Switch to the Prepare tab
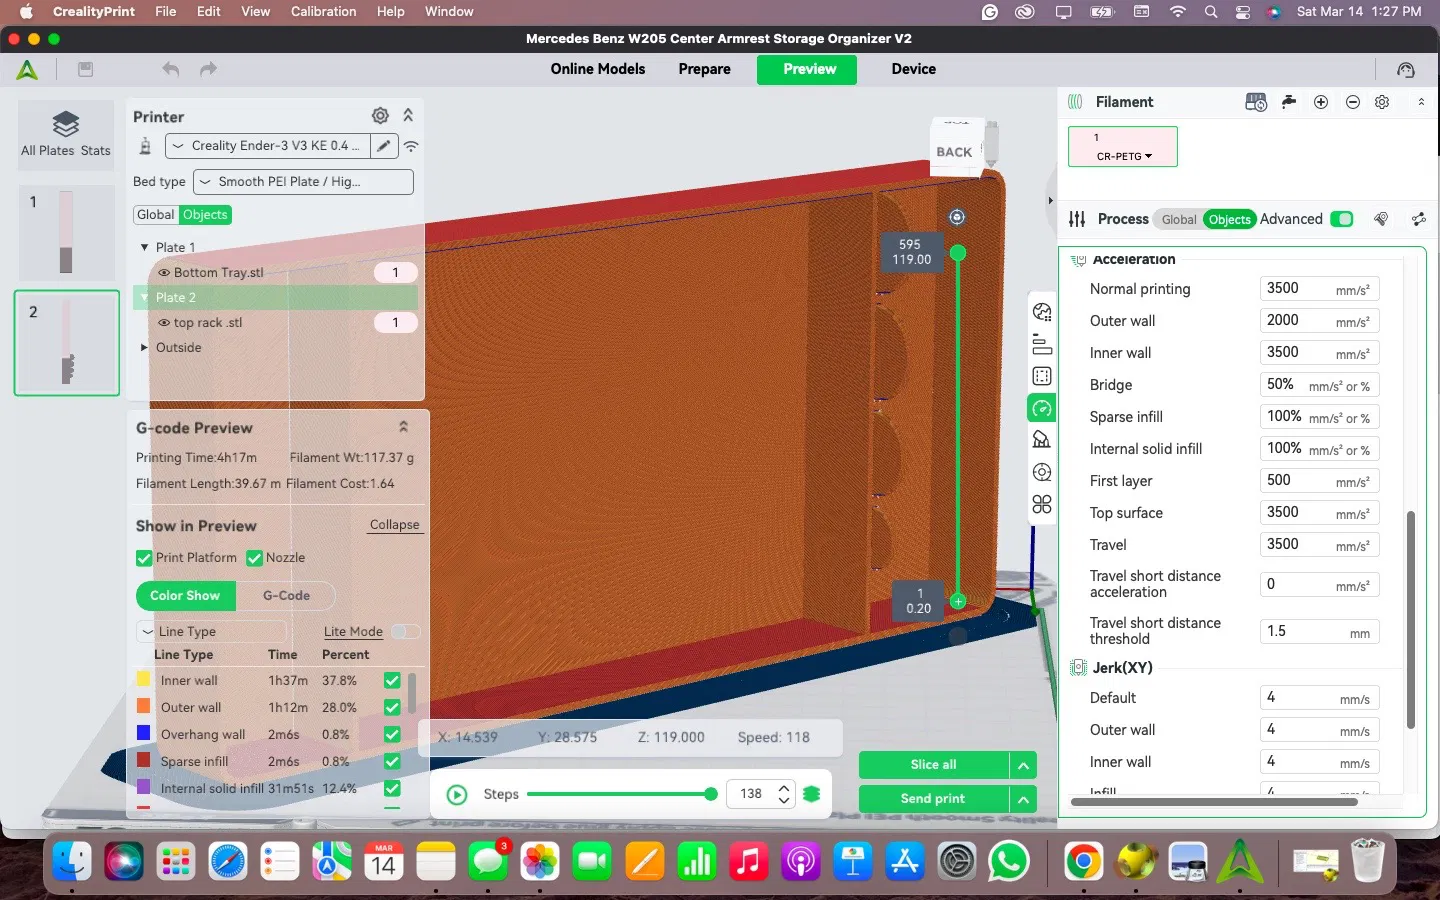This screenshot has width=1440, height=900. pyautogui.click(x=705, y=69)
